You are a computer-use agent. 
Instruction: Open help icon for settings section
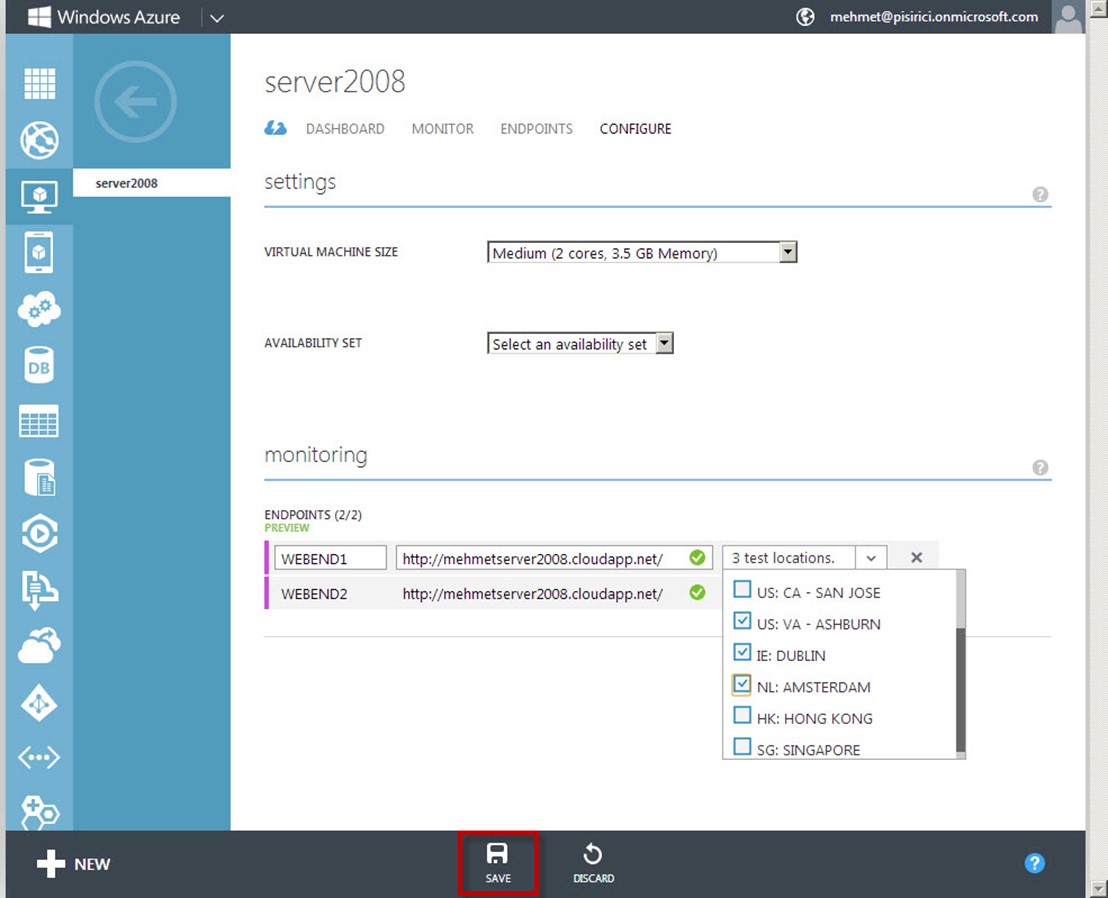[1040, 194]
